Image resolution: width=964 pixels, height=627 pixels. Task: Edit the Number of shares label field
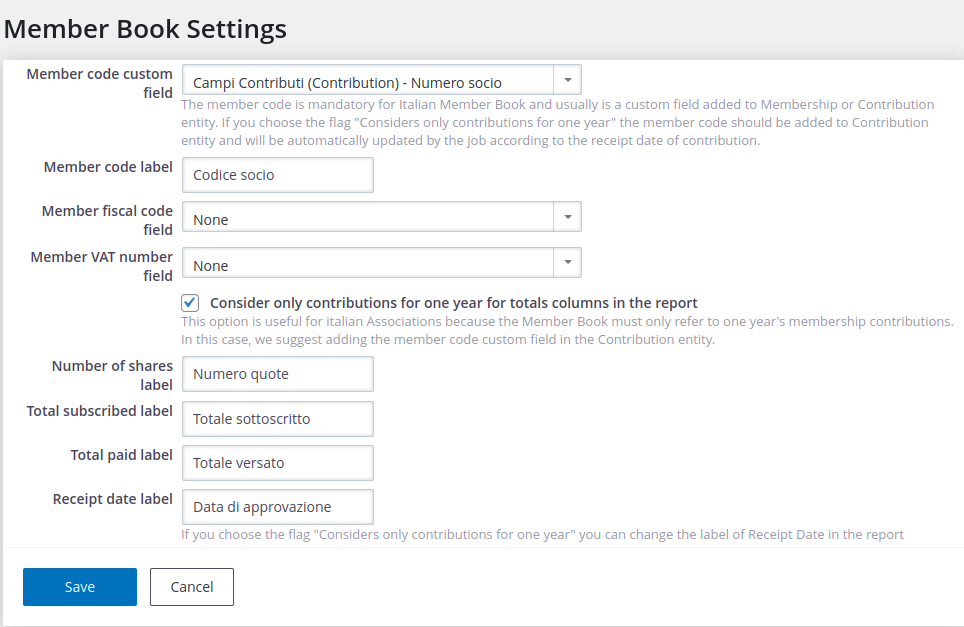(x=278, y=374)
